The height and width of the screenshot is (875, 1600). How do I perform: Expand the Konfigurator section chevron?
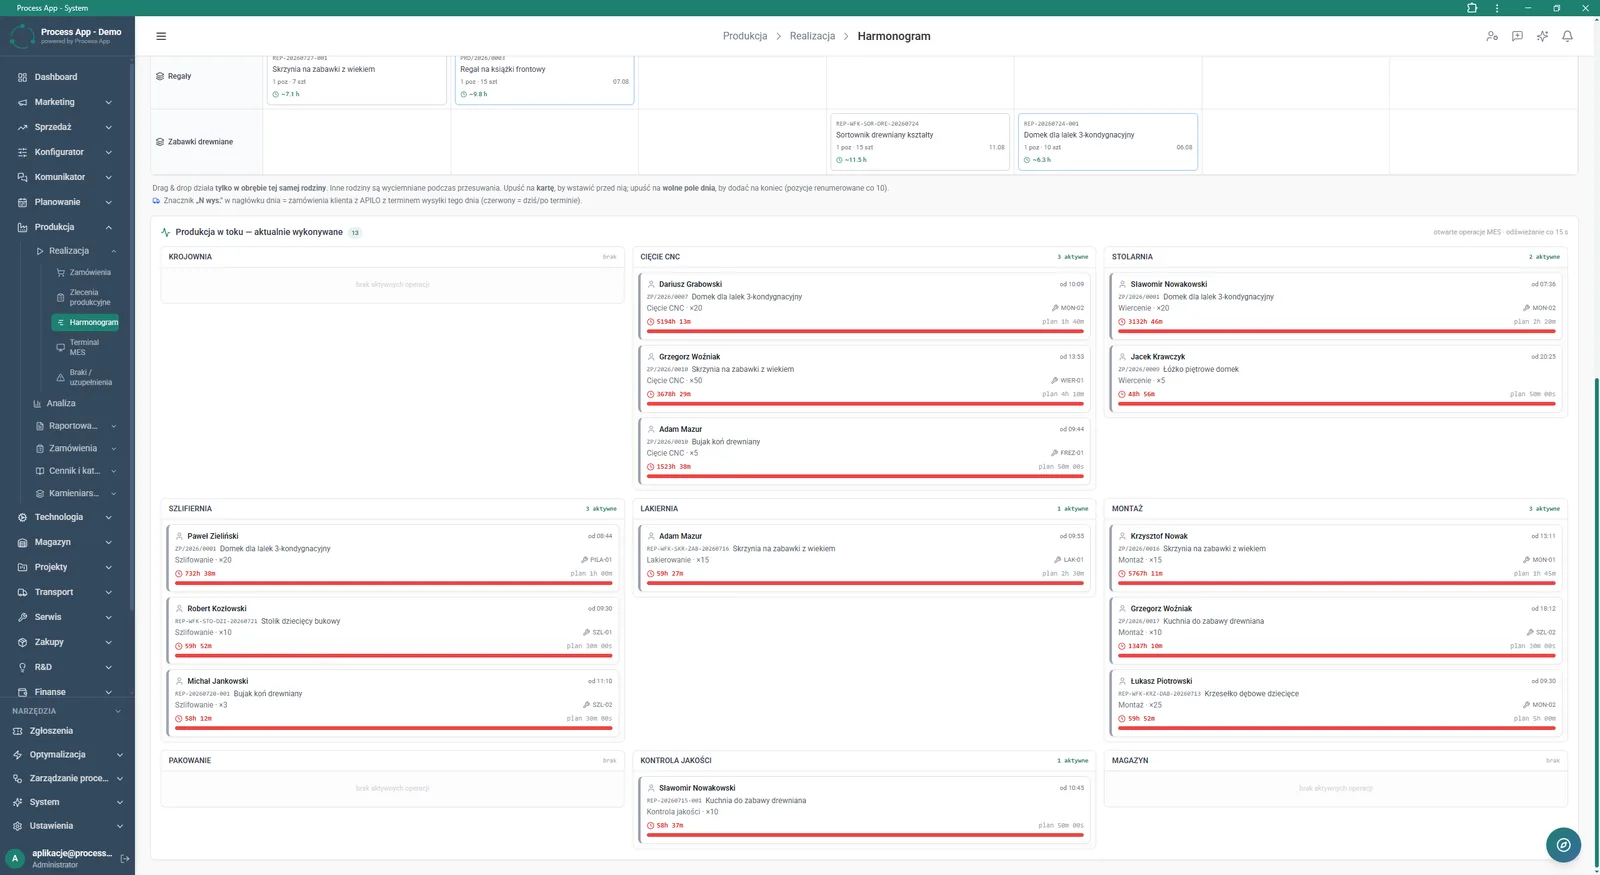tap(108, 152)
